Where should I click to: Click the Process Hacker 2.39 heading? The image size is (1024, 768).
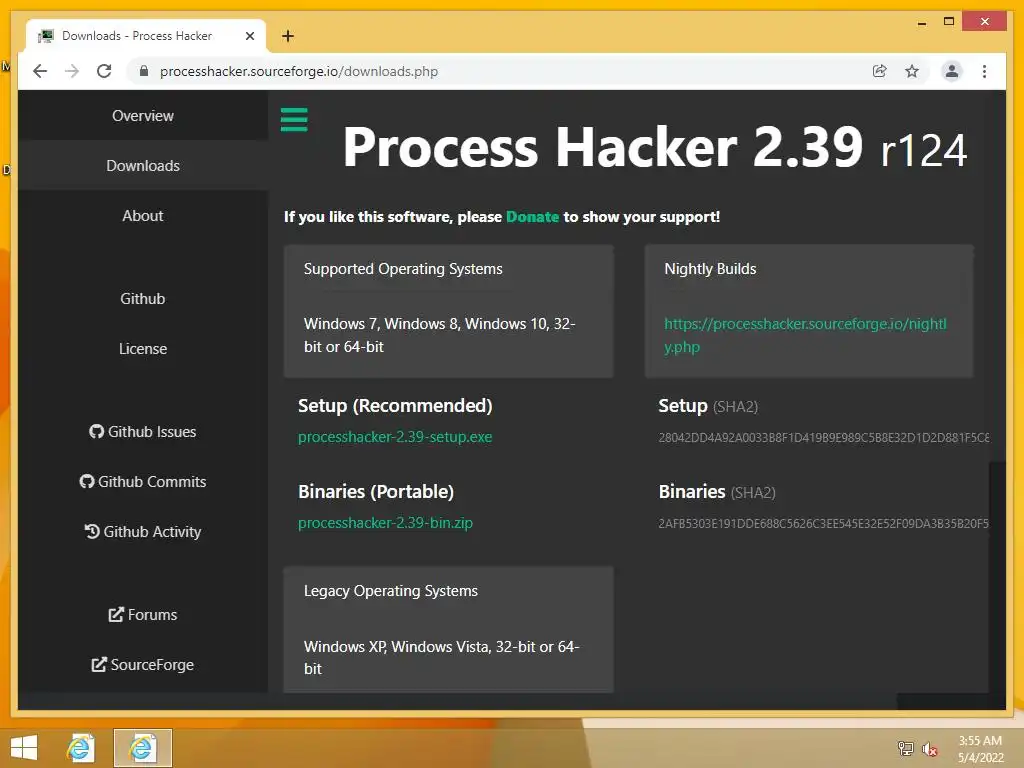pos(654,148)
